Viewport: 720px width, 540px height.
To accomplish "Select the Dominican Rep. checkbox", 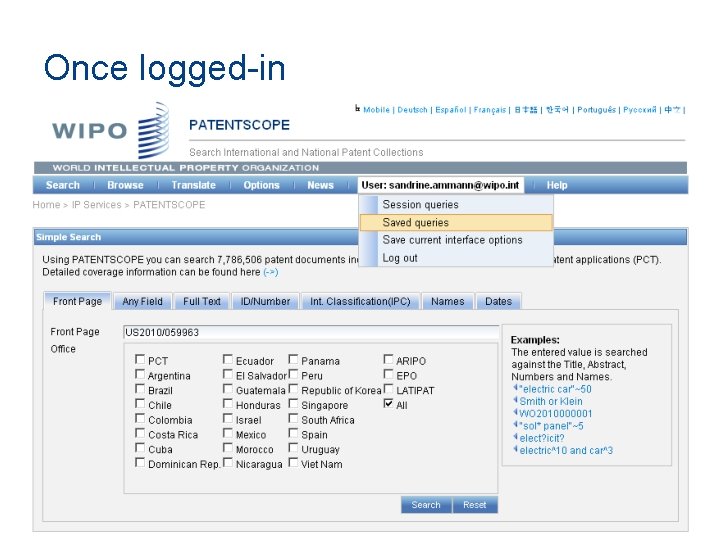I will [x=140, y=462].
